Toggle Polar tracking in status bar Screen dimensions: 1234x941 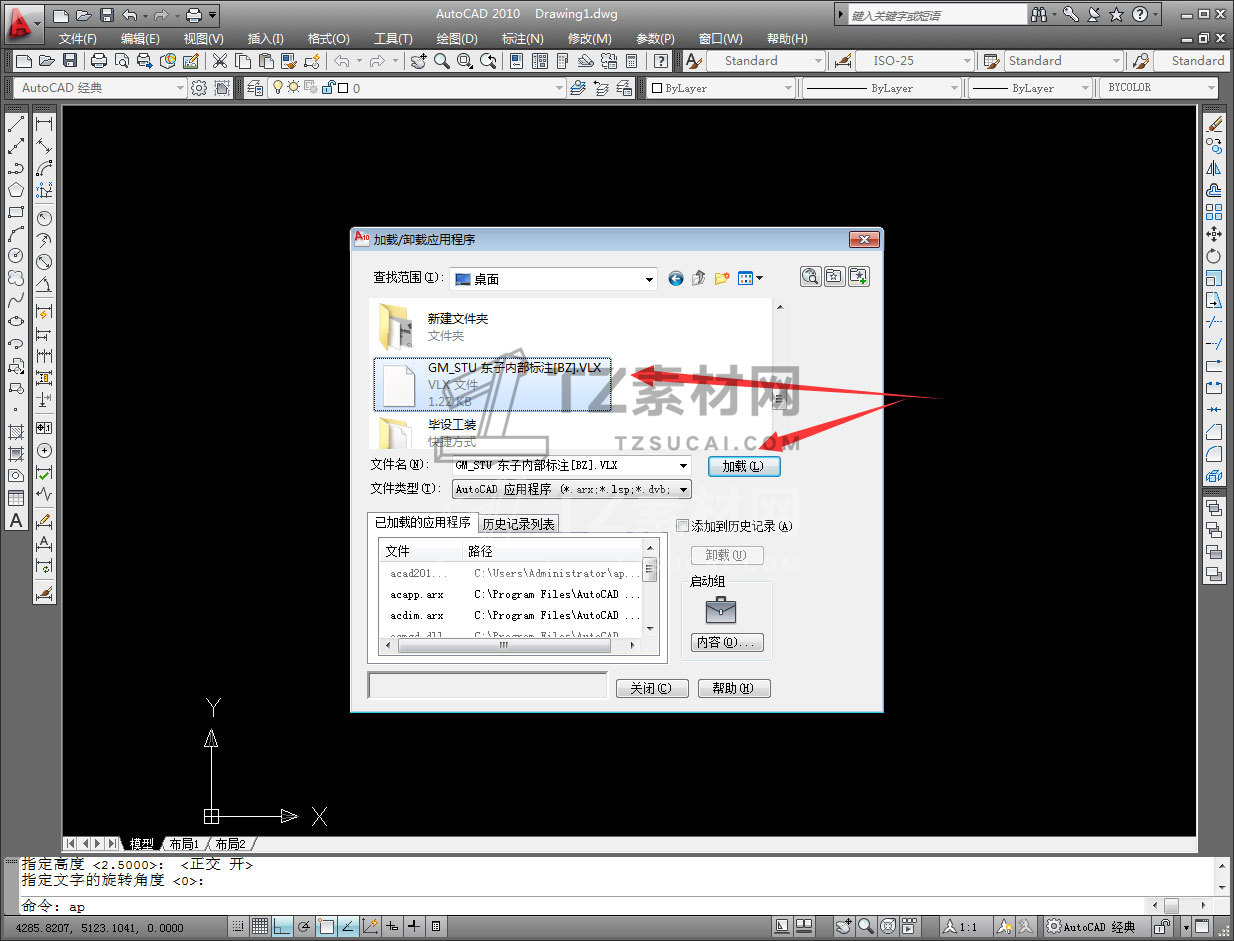[x=304, y=927]
